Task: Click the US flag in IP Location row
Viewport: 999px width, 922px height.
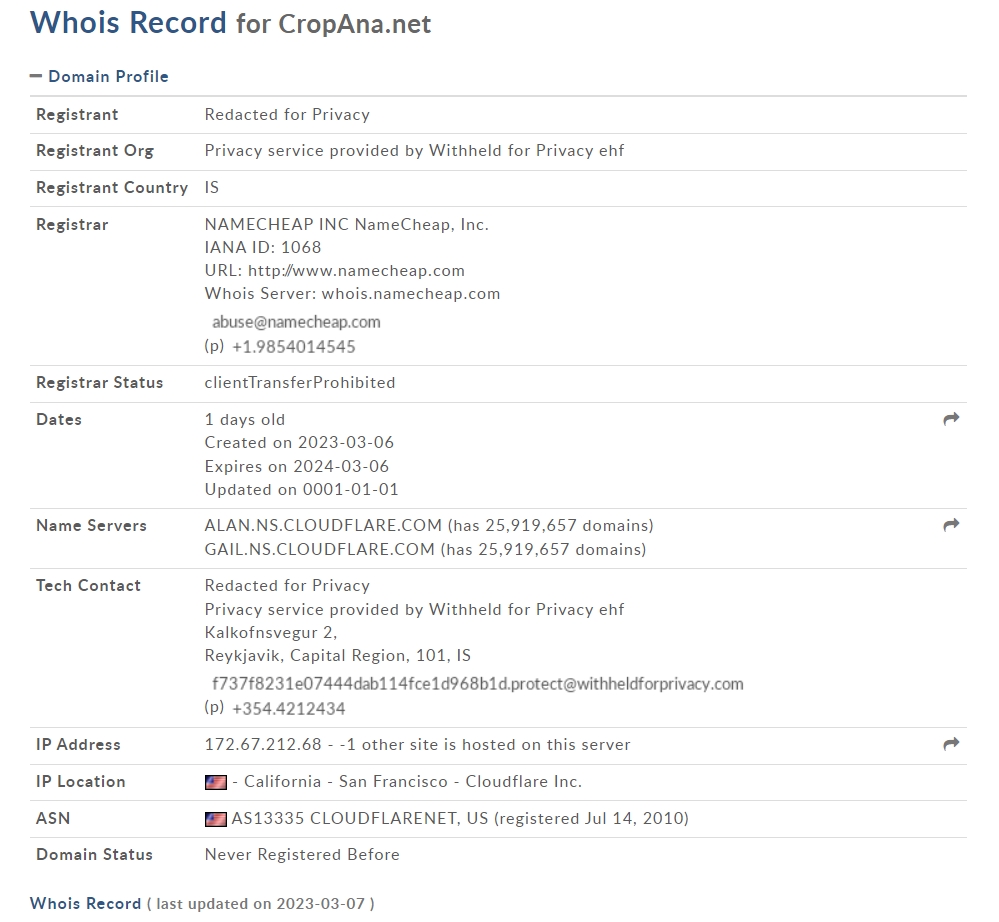Action: tap(215, 782)
